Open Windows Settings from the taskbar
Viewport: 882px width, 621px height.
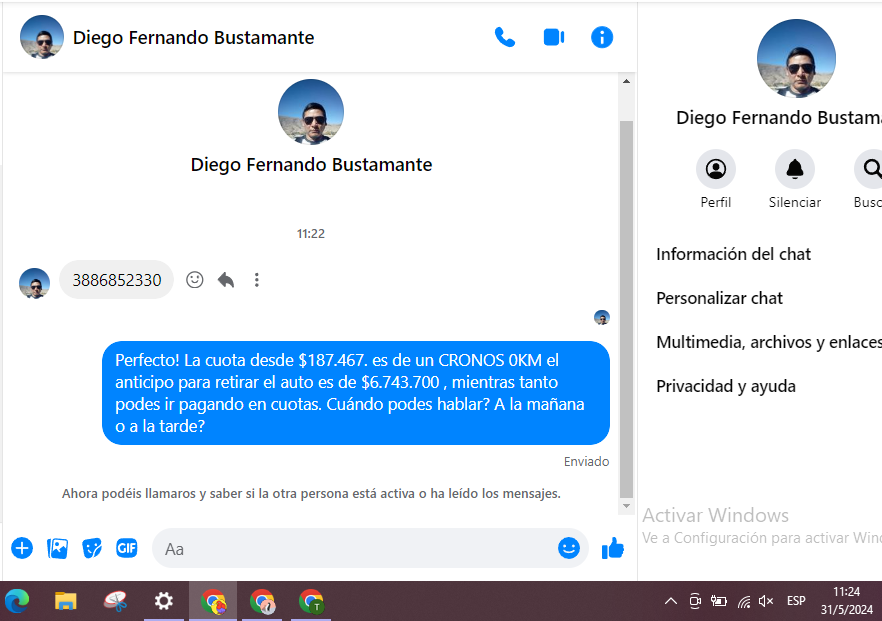pos(164,601)
